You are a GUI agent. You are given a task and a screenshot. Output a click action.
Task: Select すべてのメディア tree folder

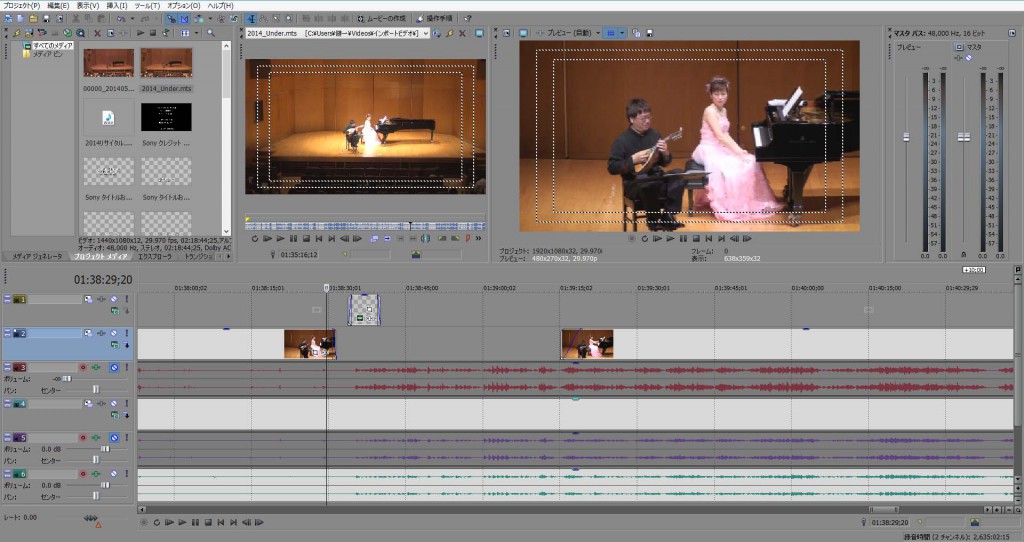(52, 46)
